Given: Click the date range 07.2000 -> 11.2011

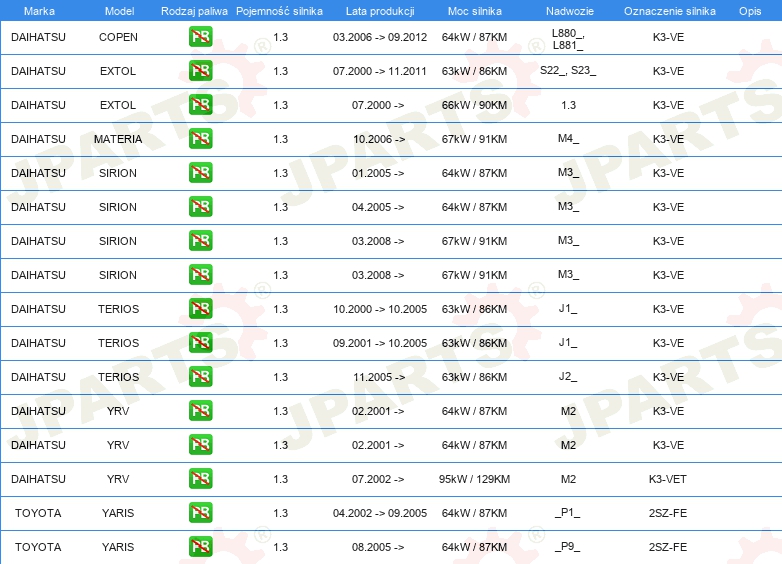Looking at the screenshot, I should (x=380, y=71).
